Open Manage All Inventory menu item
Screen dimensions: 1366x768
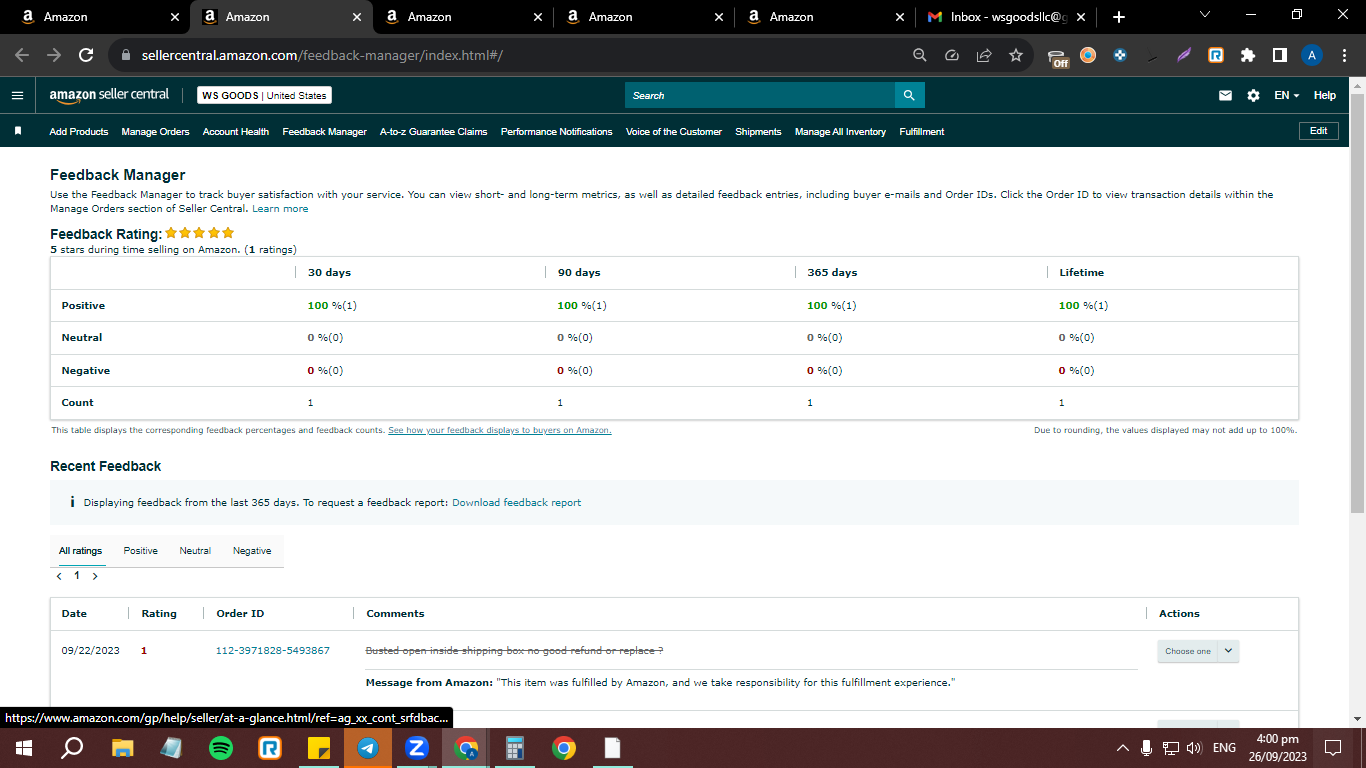[840, 132]
